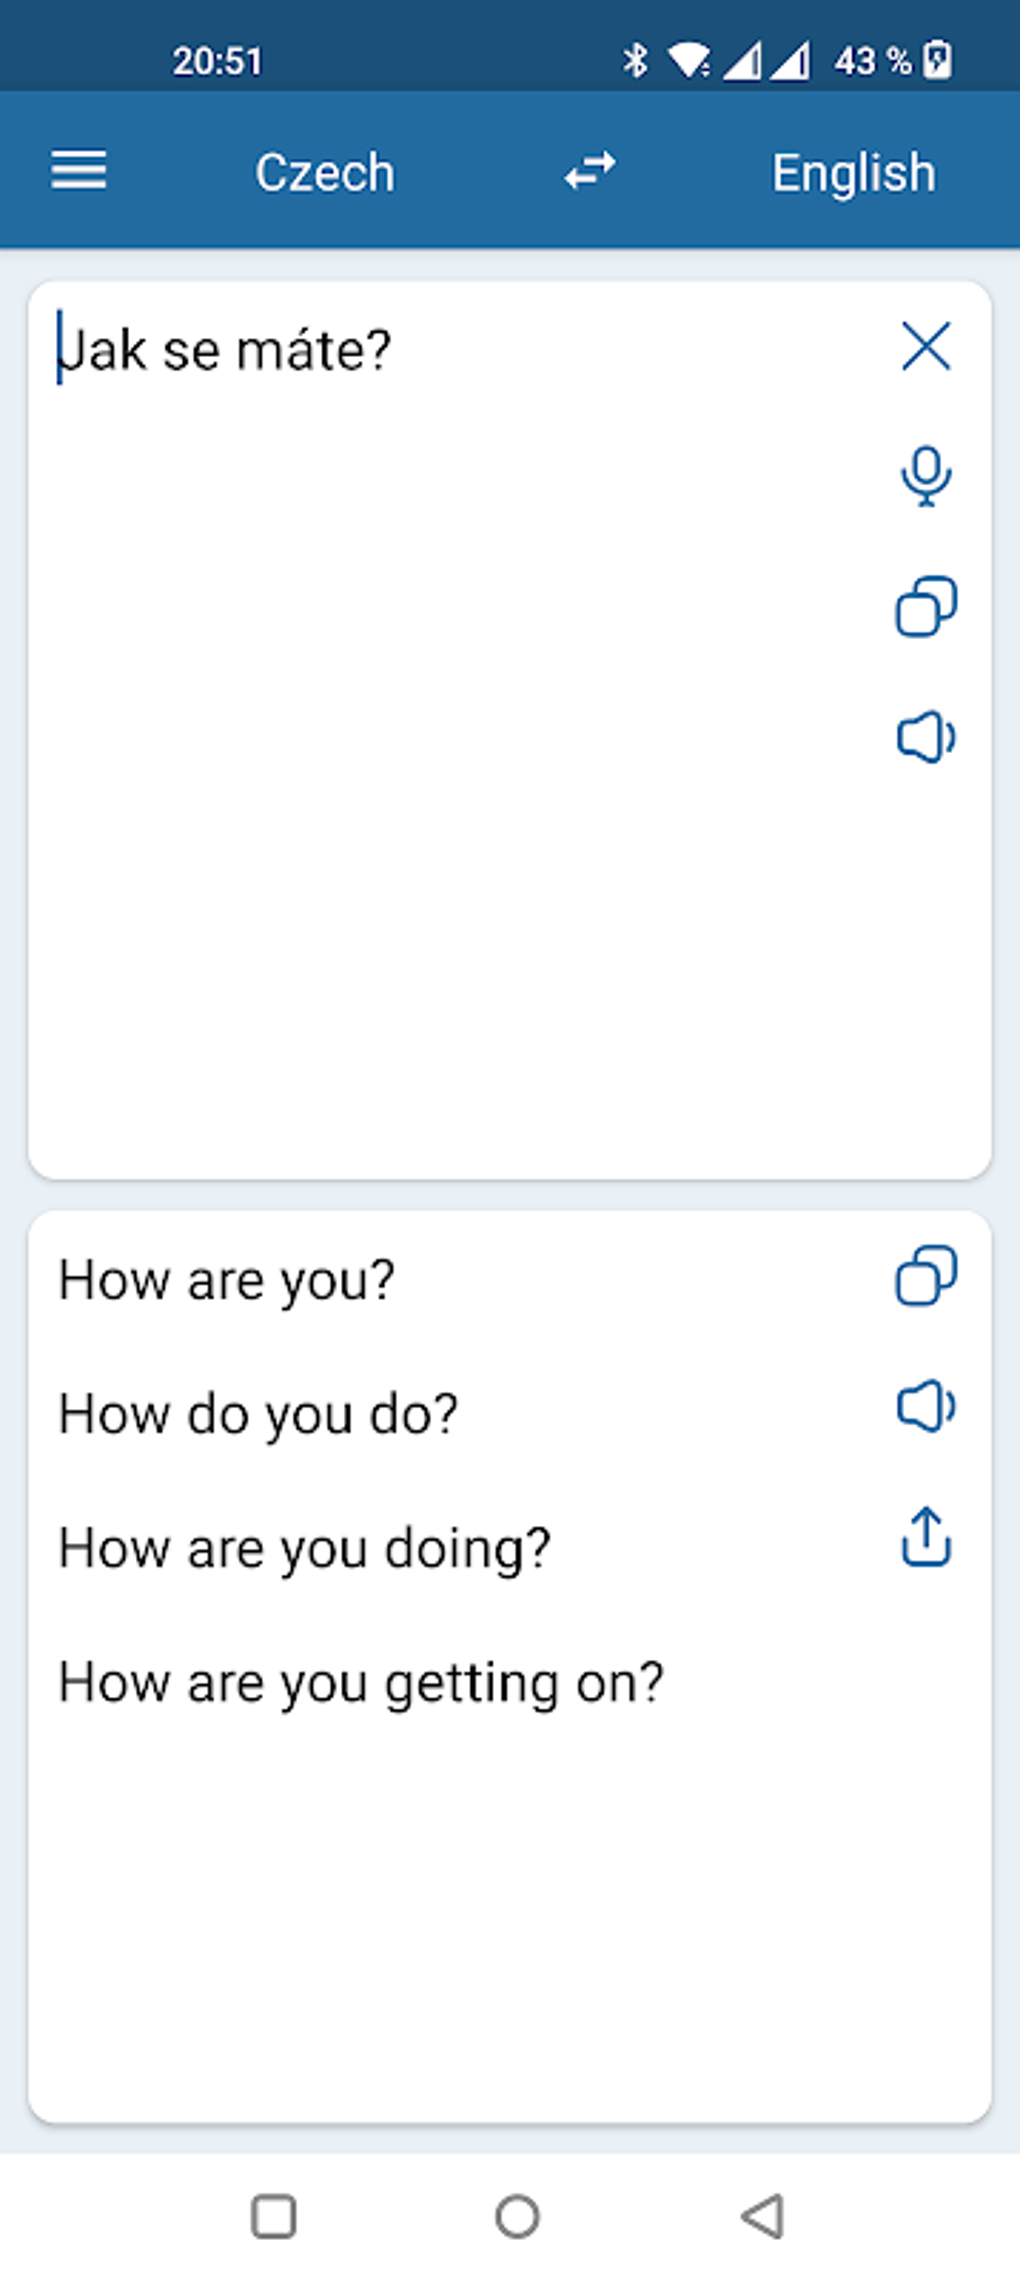Choose Czech source language
1020x2279 pixels.
pos(325,172)
